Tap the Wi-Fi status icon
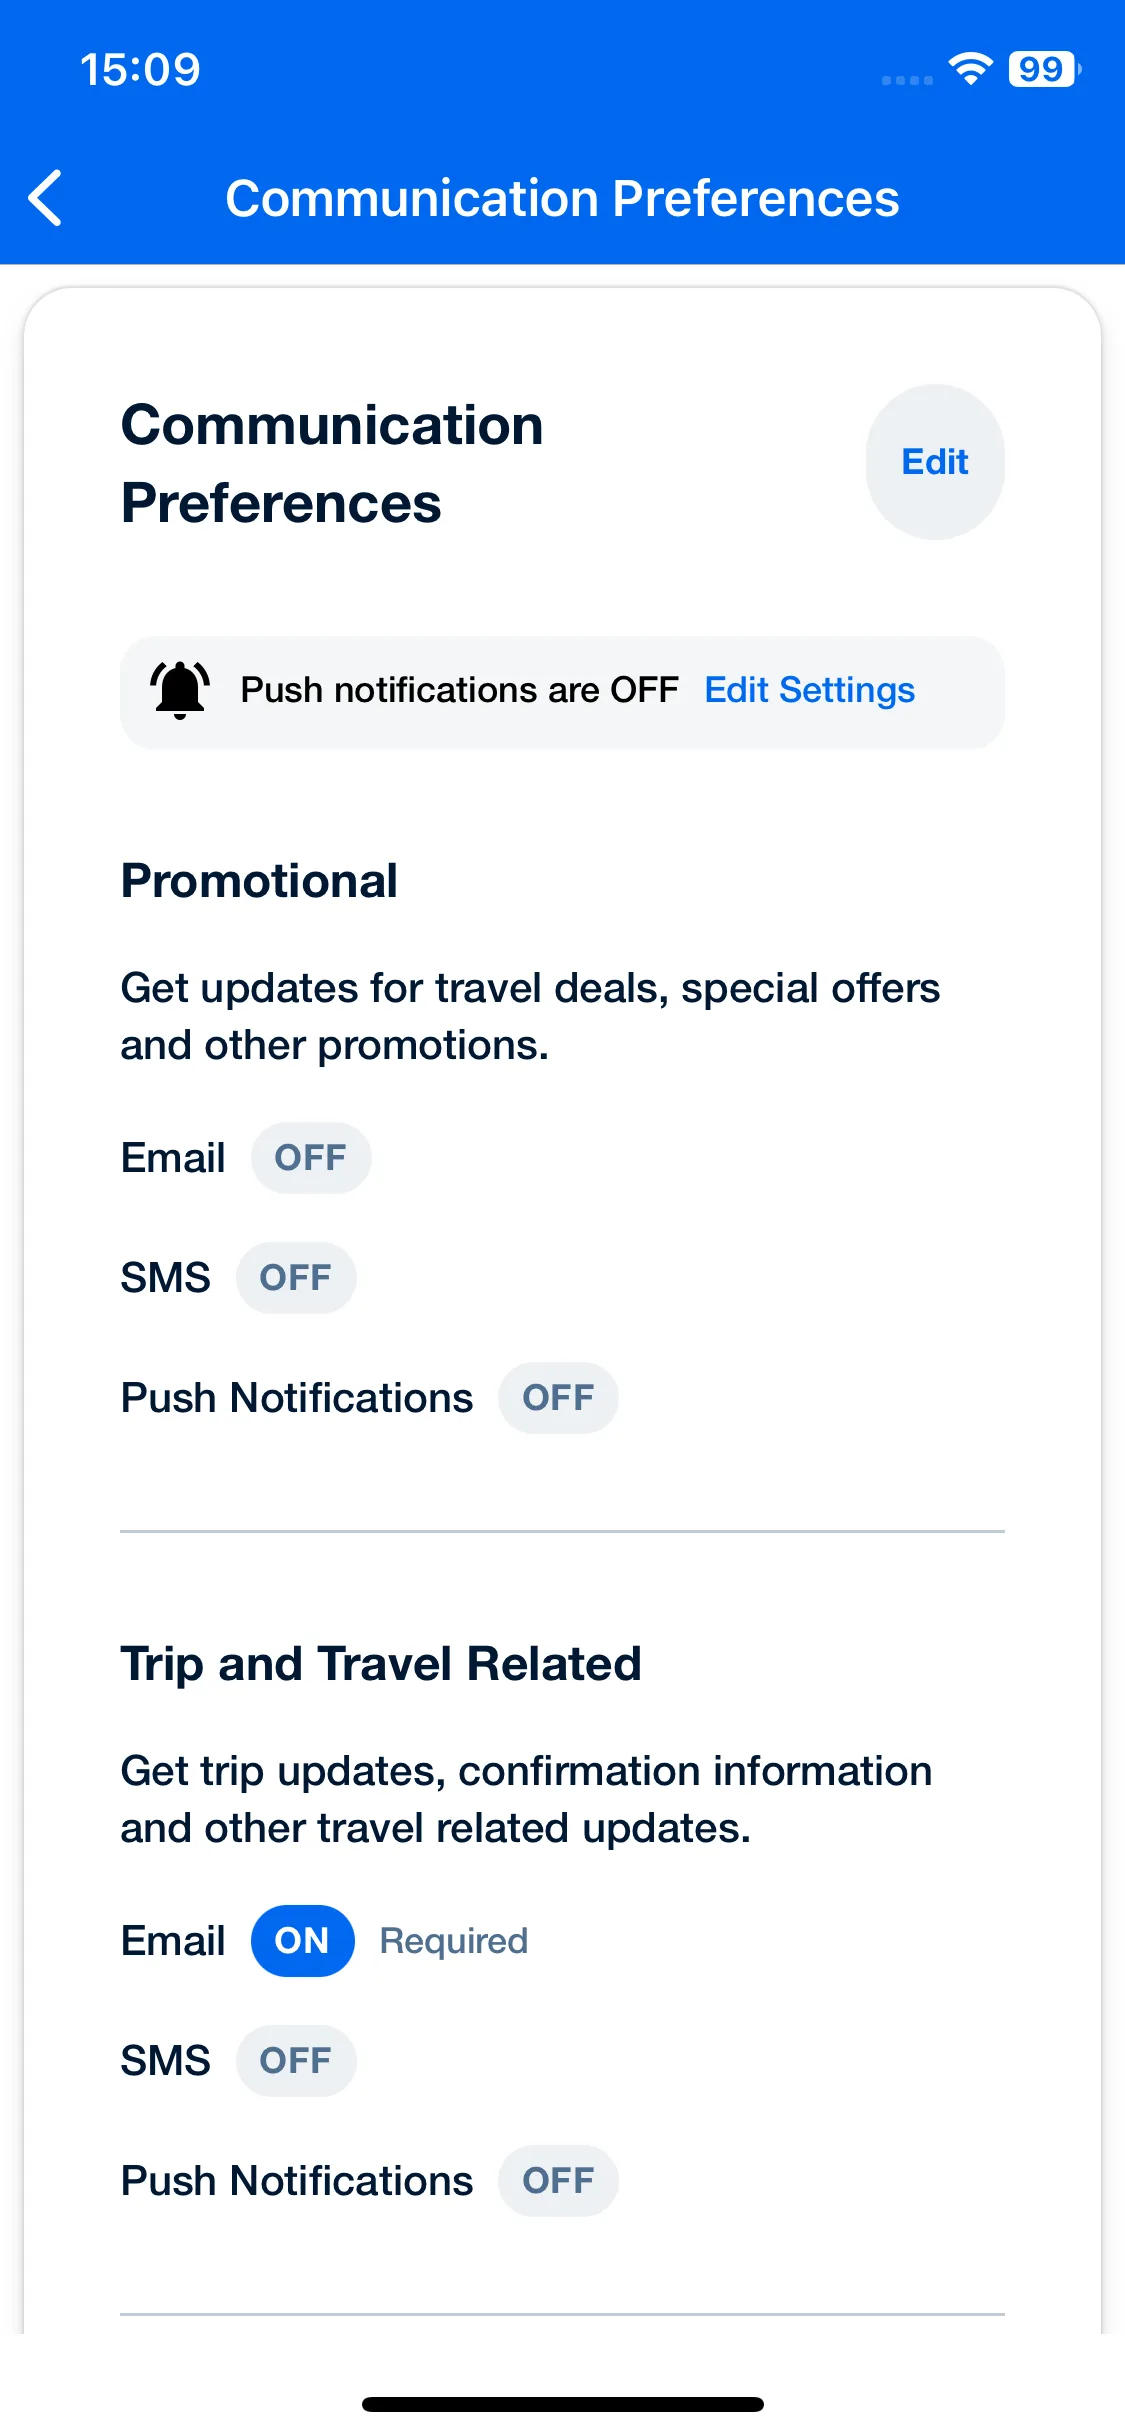Viewport: 1125px width, 2436px height. click(970, 69)
